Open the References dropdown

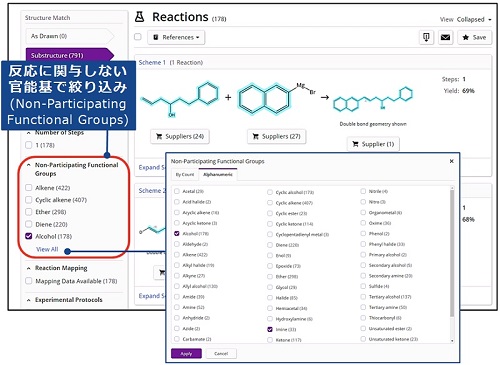point(176,37)
